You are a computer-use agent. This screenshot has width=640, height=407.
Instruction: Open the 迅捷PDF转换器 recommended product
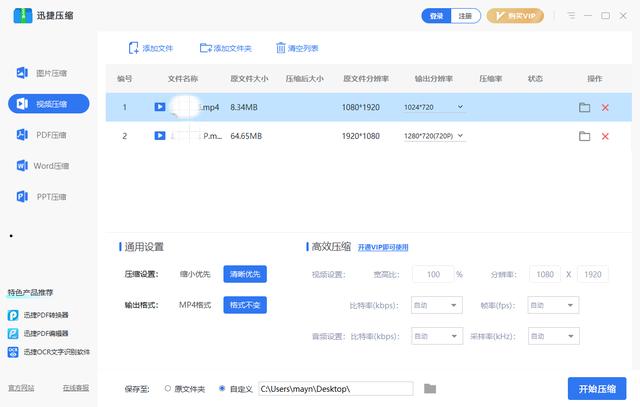coord(38,315)
